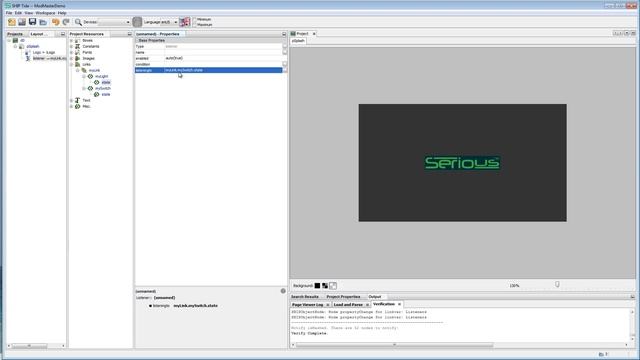Minimize the Project Resources panel
This screenshot has height=360, width=640.
point(129,34)
